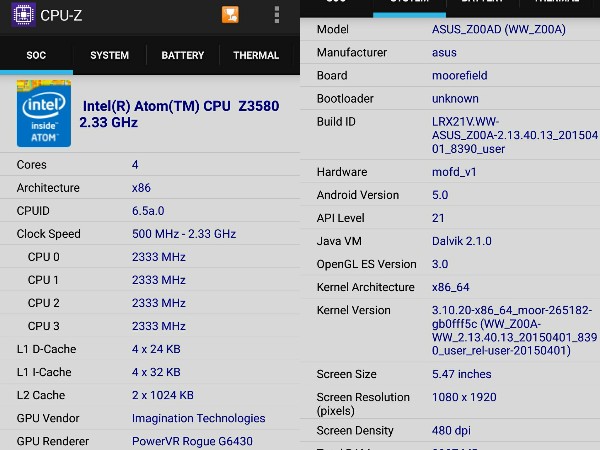The height and width of the screenshot is (450, 600).
Task: Switch to the SYSTEM tab in left panel
Action: [109, 55]
